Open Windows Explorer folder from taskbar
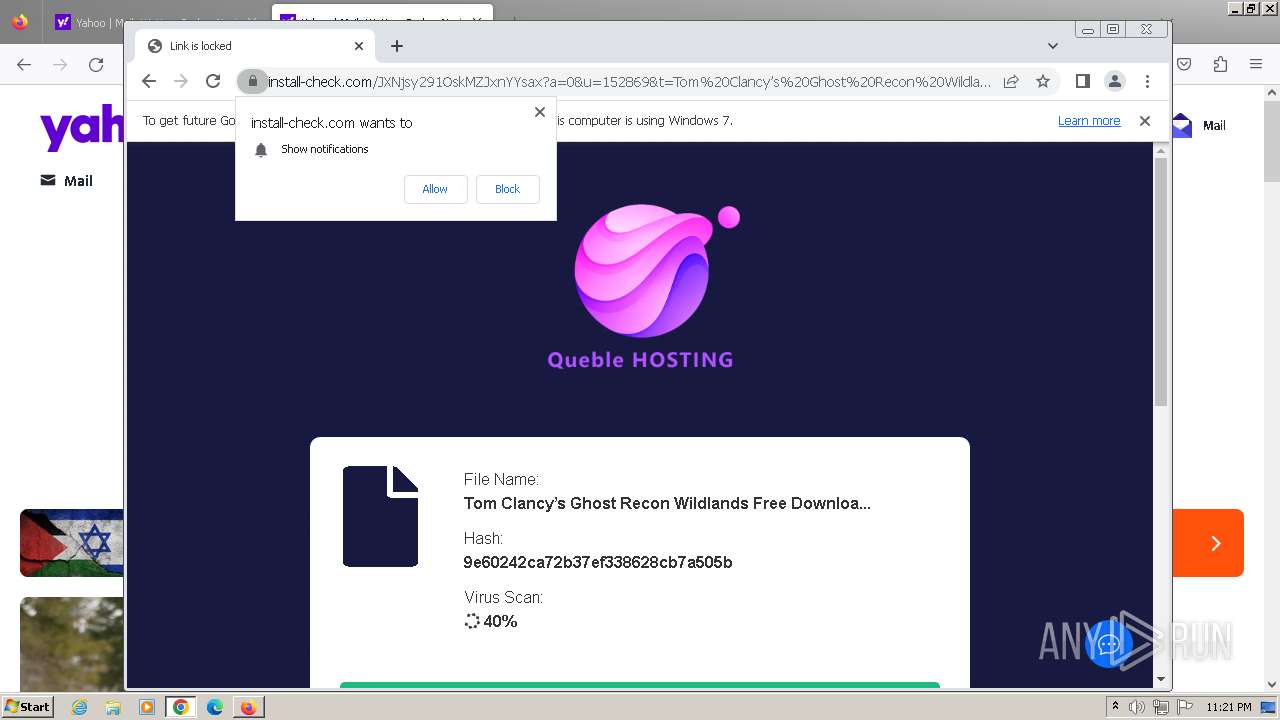The image size is (1280, 720). tap(113, 707)
